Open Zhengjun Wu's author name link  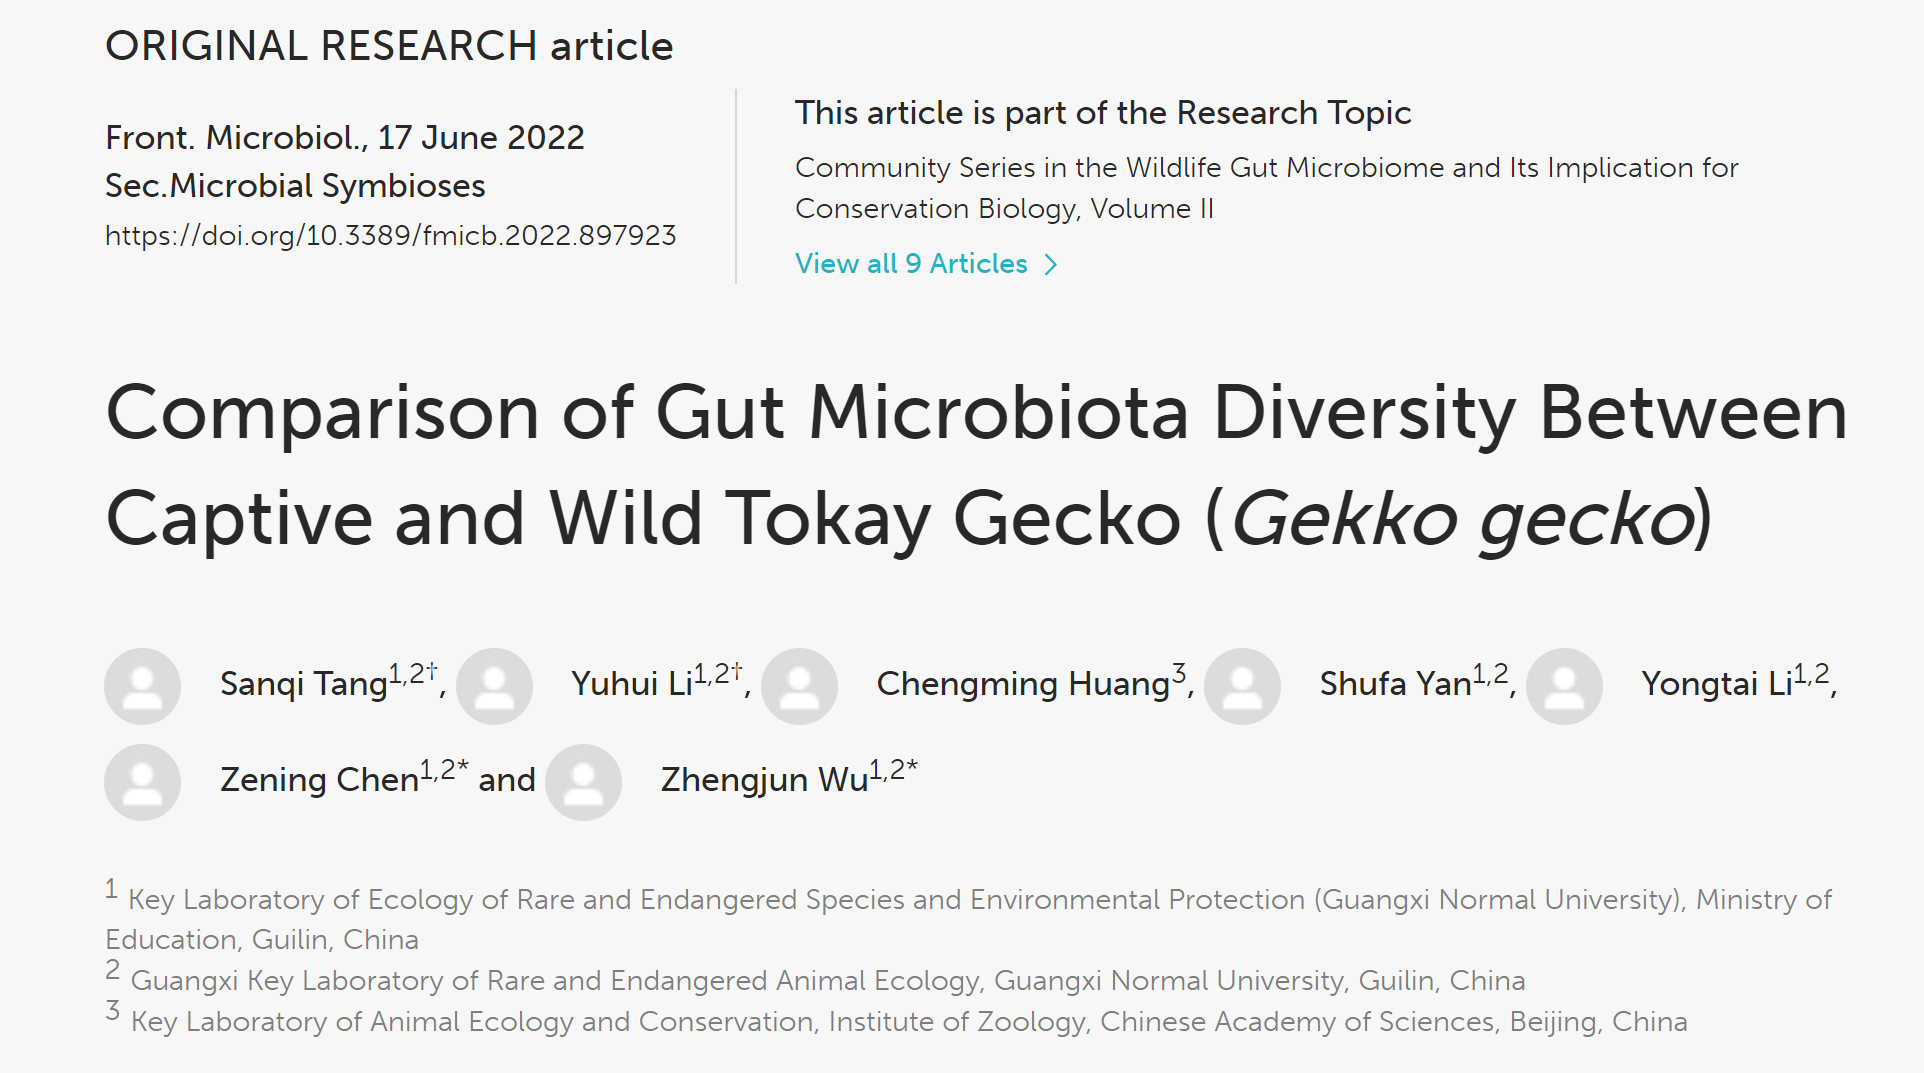tap(764, 780)
